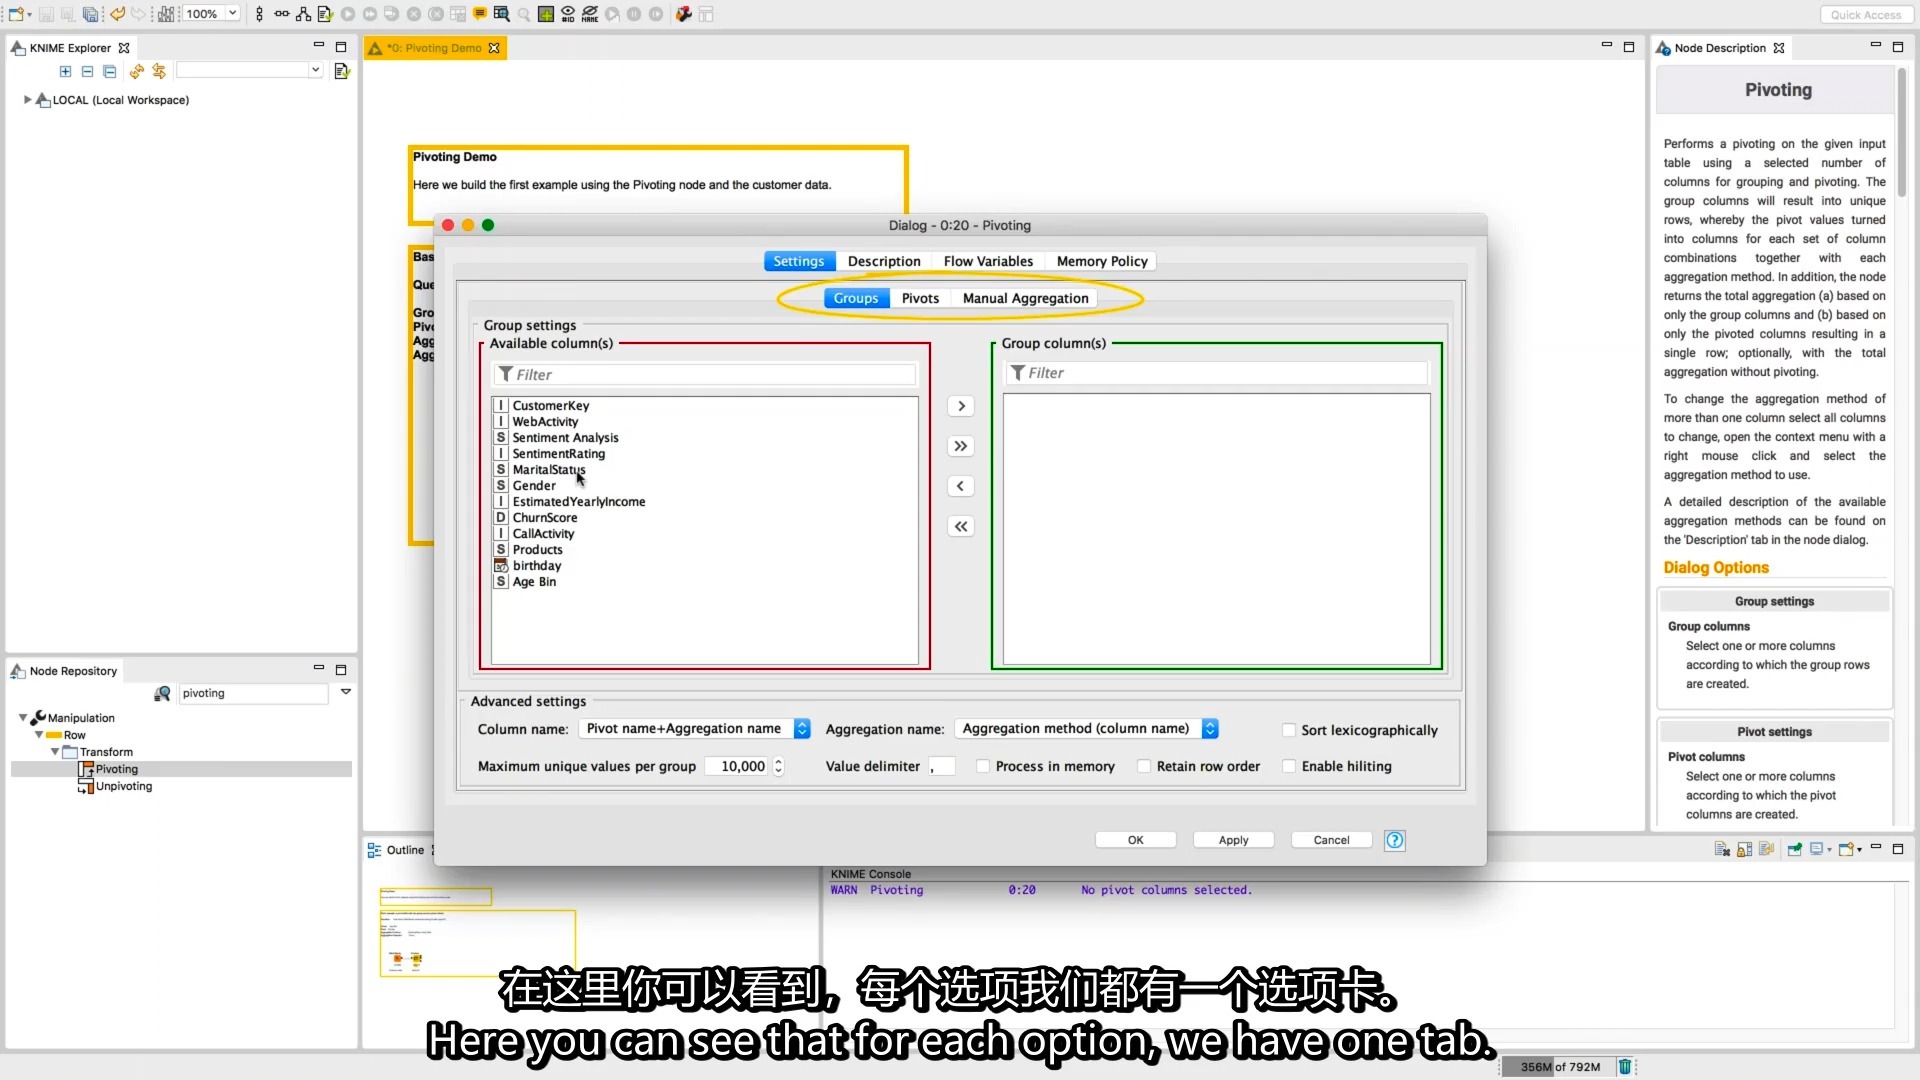
Task: Enable the Enable hiliting checkbox
Action: (1289, 767)
